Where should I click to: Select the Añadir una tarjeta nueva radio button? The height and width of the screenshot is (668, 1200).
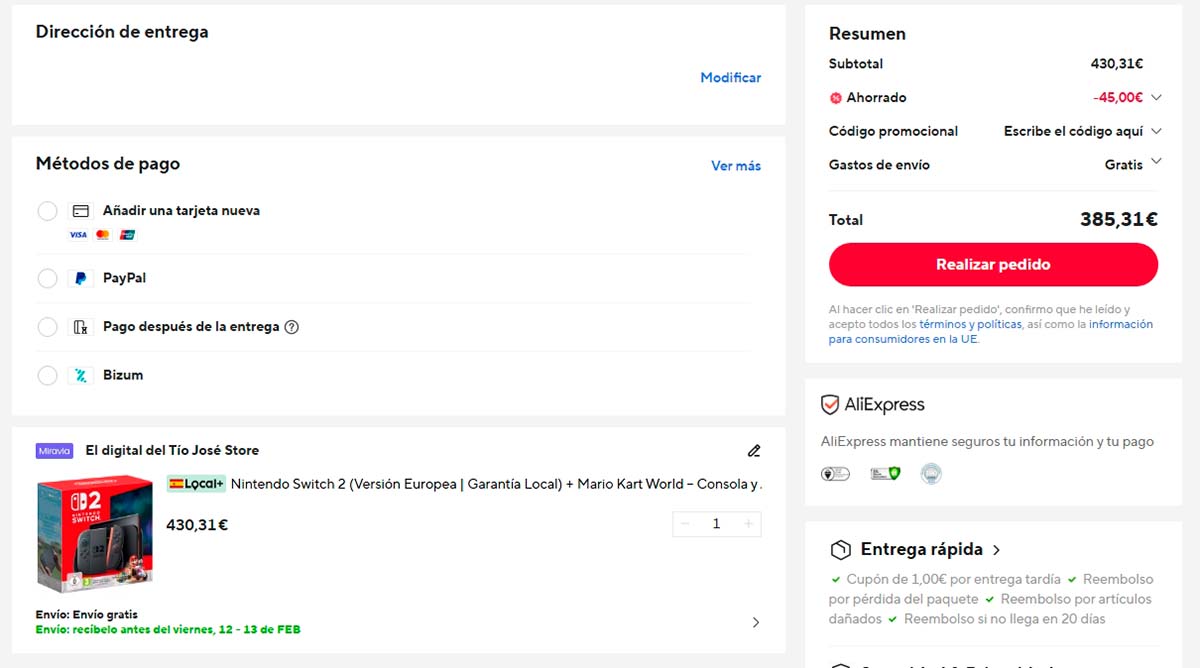click(x=47, y=211)
